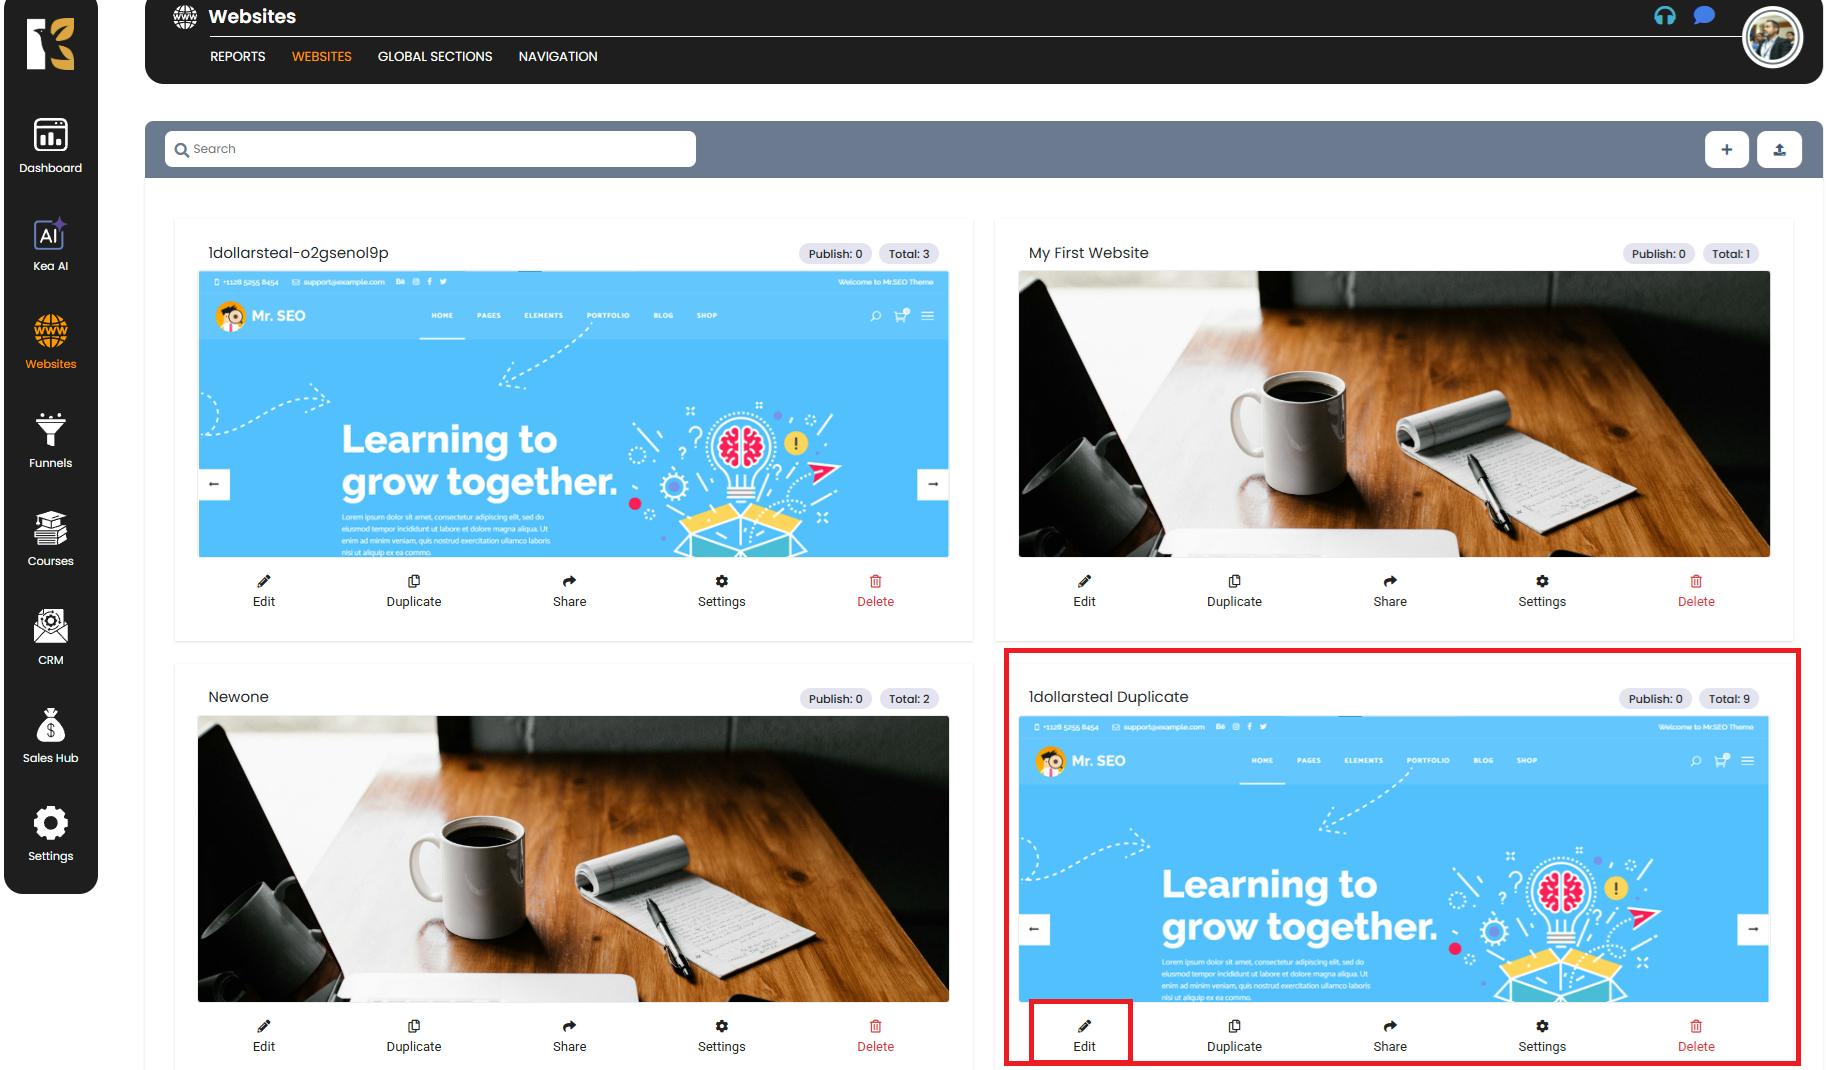Open the Navigation tab
This screenshot has height=1070, width=1826.
557,57
